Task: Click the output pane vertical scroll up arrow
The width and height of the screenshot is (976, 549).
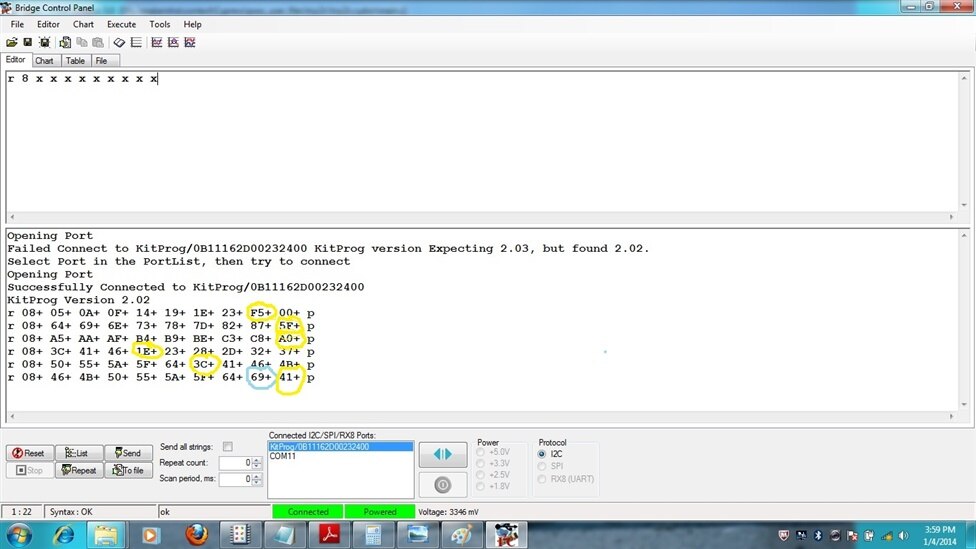Action: [x=964, y=235]
